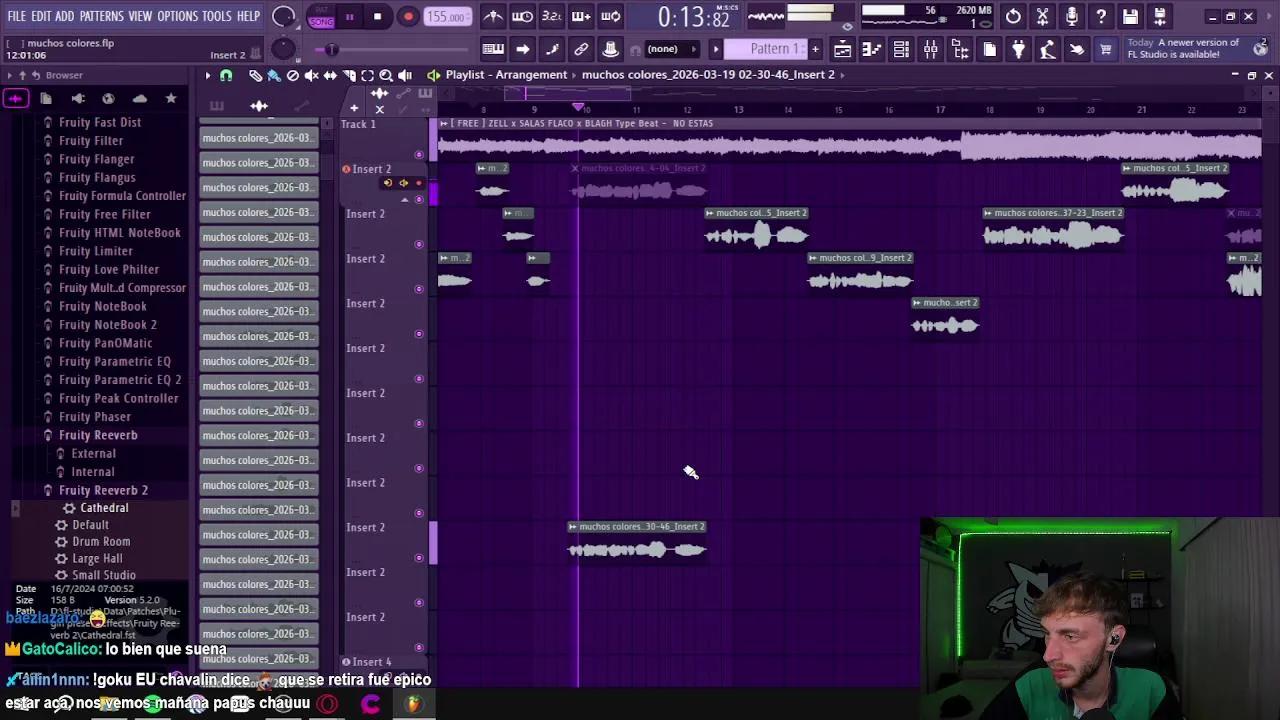Open the Mixer from the toolbar
Viewport: 1280px width, 720px height.
928,48
